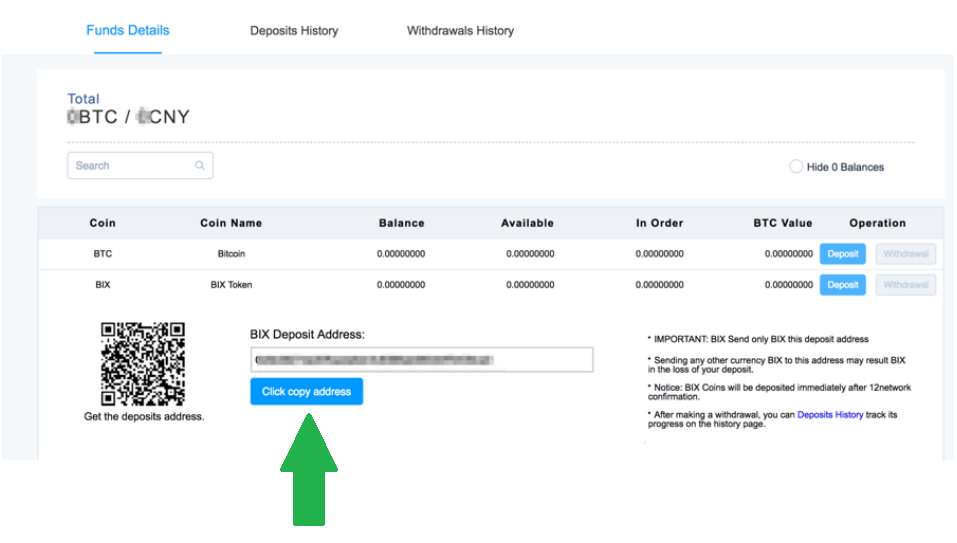This screenshot has height=543, width=957.
Task: Click the Coin column header
Action: pyautogui.click(x=103, y=223)
